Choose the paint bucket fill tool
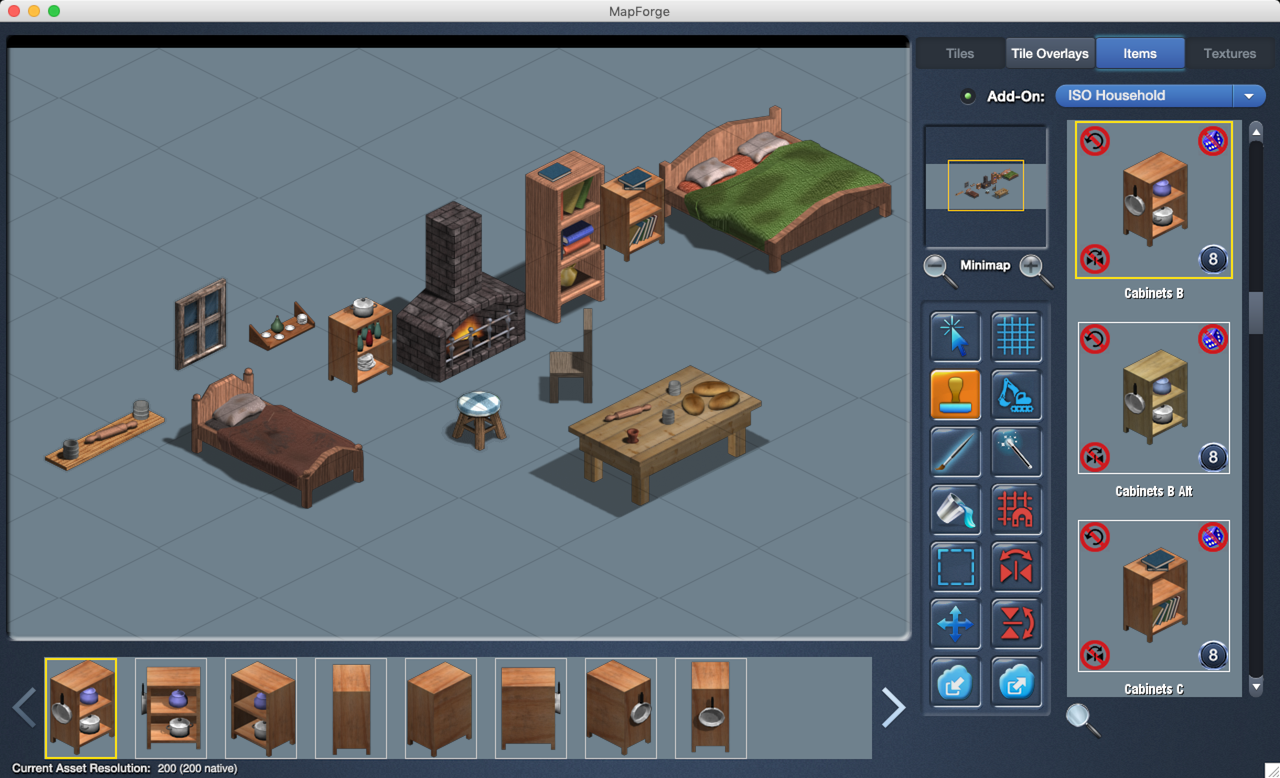Image resolution: width=1280 pixels, height=778 pixels. point(955,509)
